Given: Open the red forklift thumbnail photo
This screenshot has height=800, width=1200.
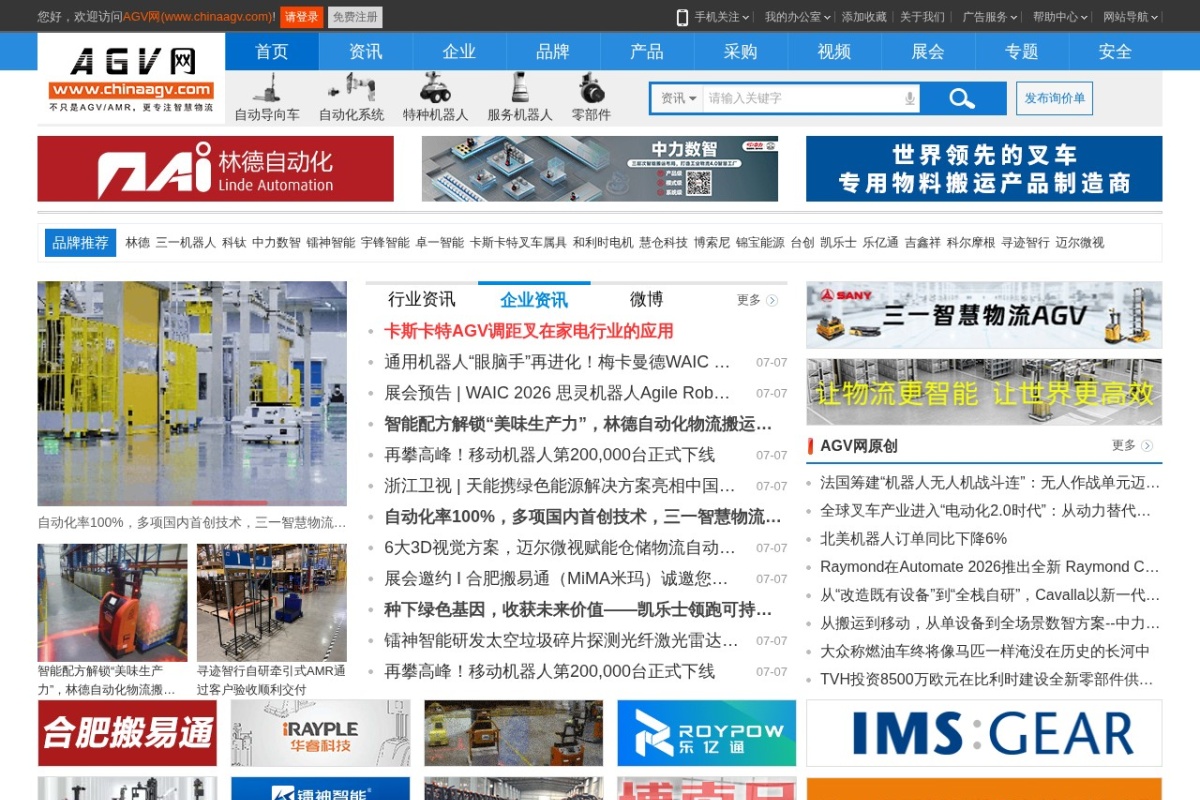Looking at the screenshot, I should [112, 602].
